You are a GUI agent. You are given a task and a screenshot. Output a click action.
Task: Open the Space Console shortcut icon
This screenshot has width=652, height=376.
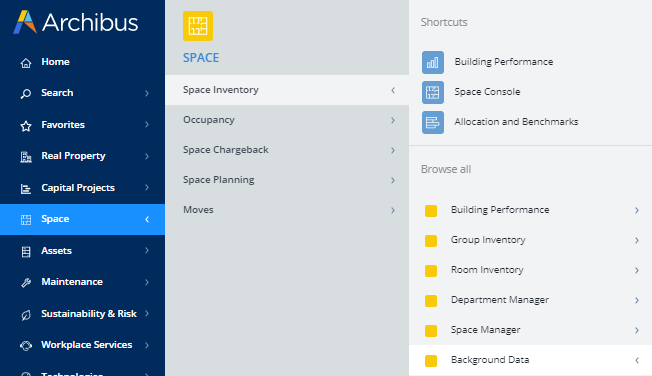[432, 92]
